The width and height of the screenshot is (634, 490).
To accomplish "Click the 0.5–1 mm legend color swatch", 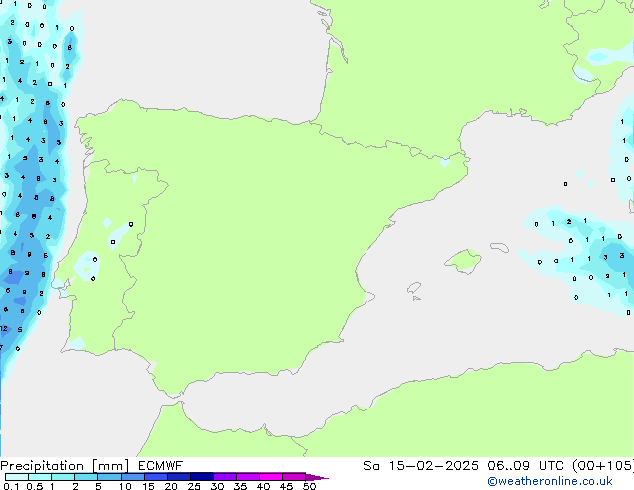I will coord(40,477).
